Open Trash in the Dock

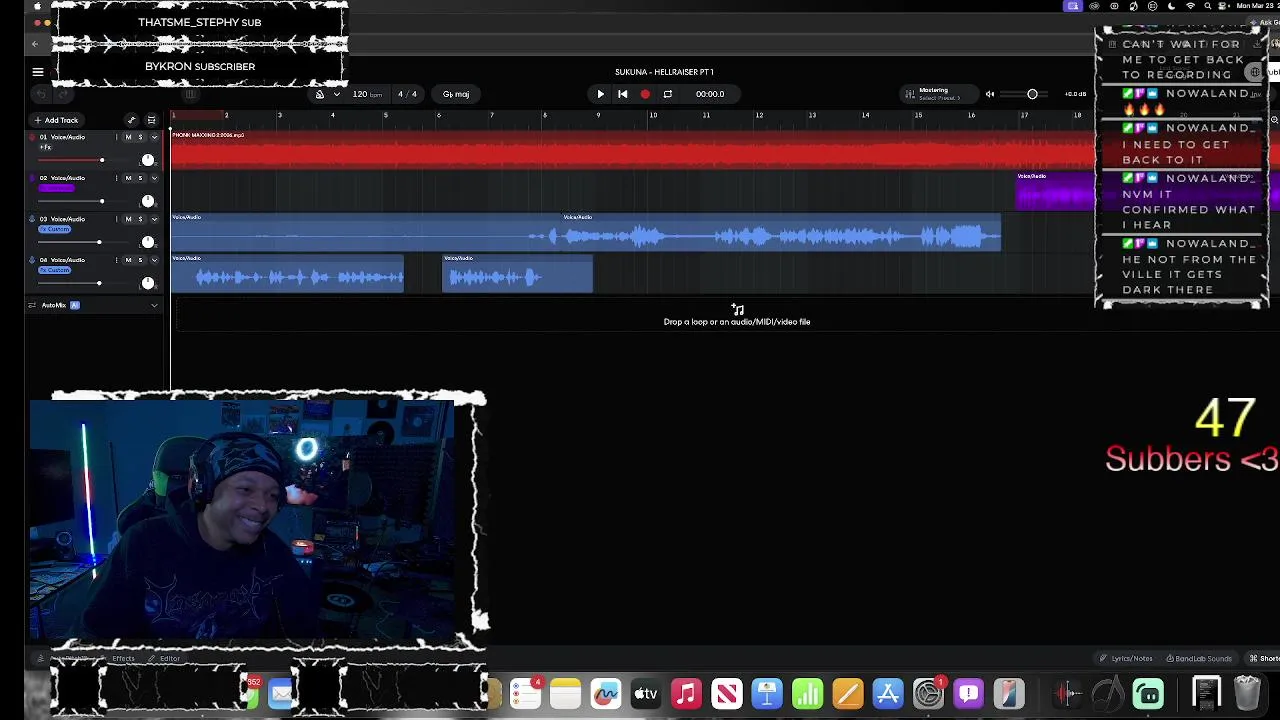(x=1247, y=693)
